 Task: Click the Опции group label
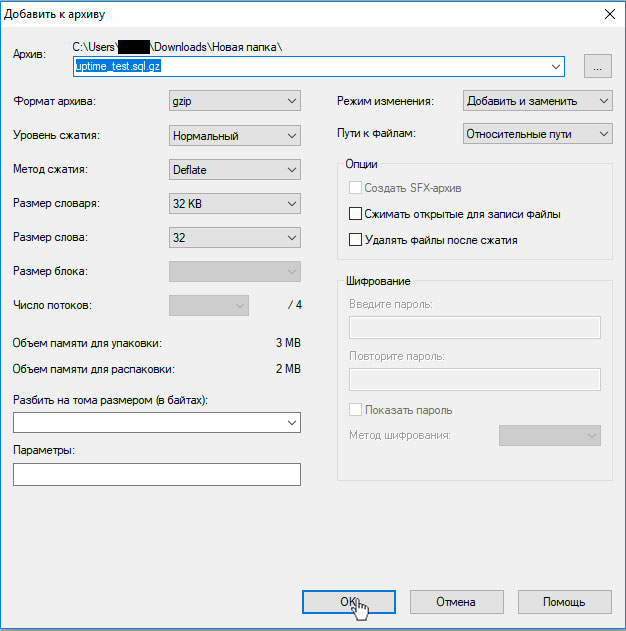click(361, 164)
